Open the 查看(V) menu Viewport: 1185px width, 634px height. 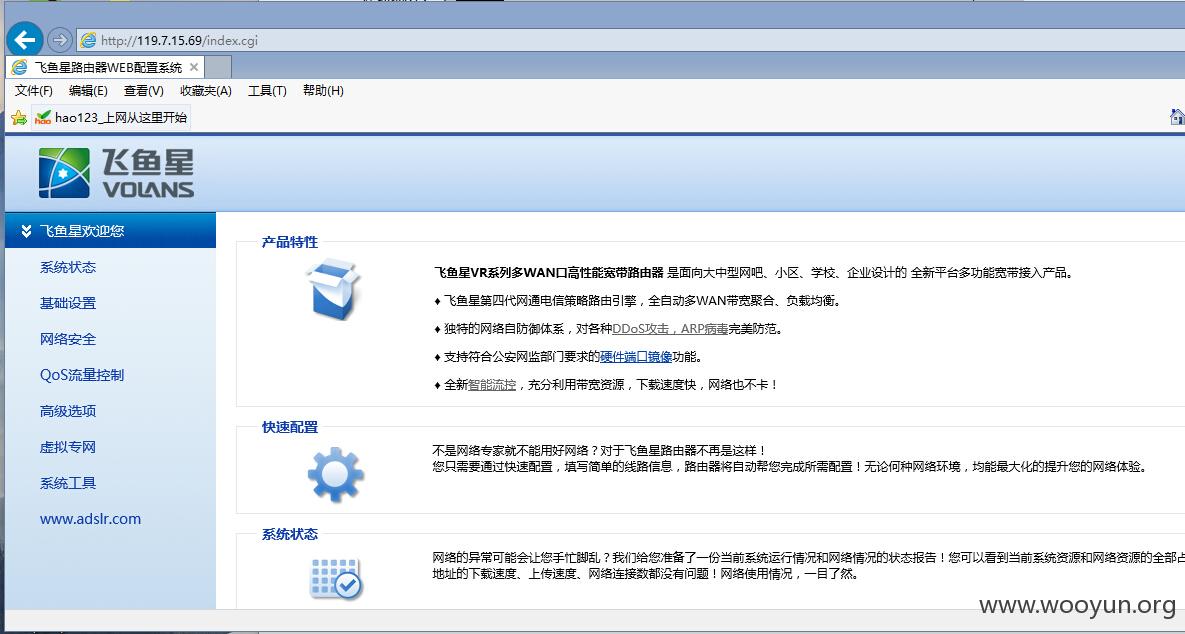pos(144,91)
